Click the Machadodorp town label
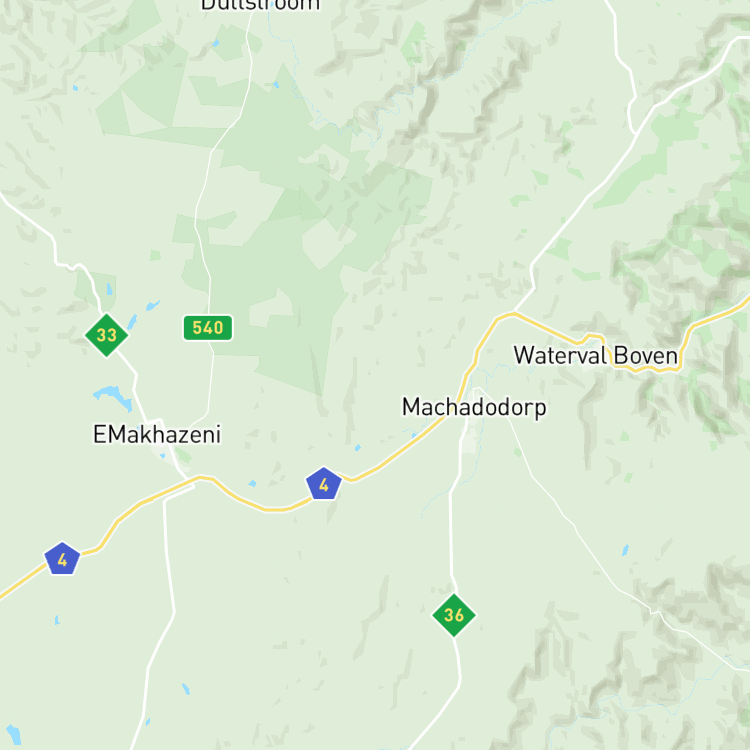 click(474, 408)
